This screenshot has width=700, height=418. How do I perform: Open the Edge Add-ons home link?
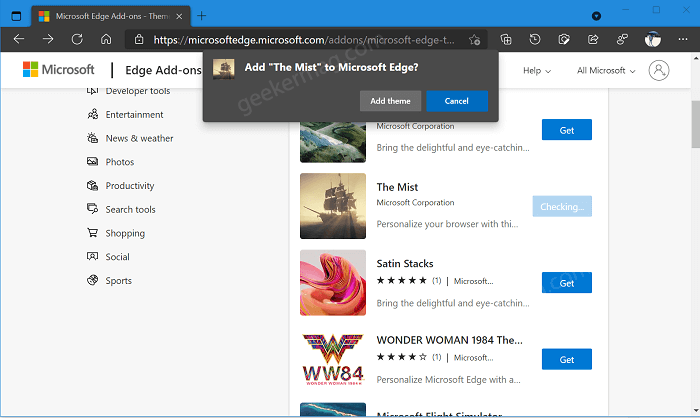tap(163, 70)
